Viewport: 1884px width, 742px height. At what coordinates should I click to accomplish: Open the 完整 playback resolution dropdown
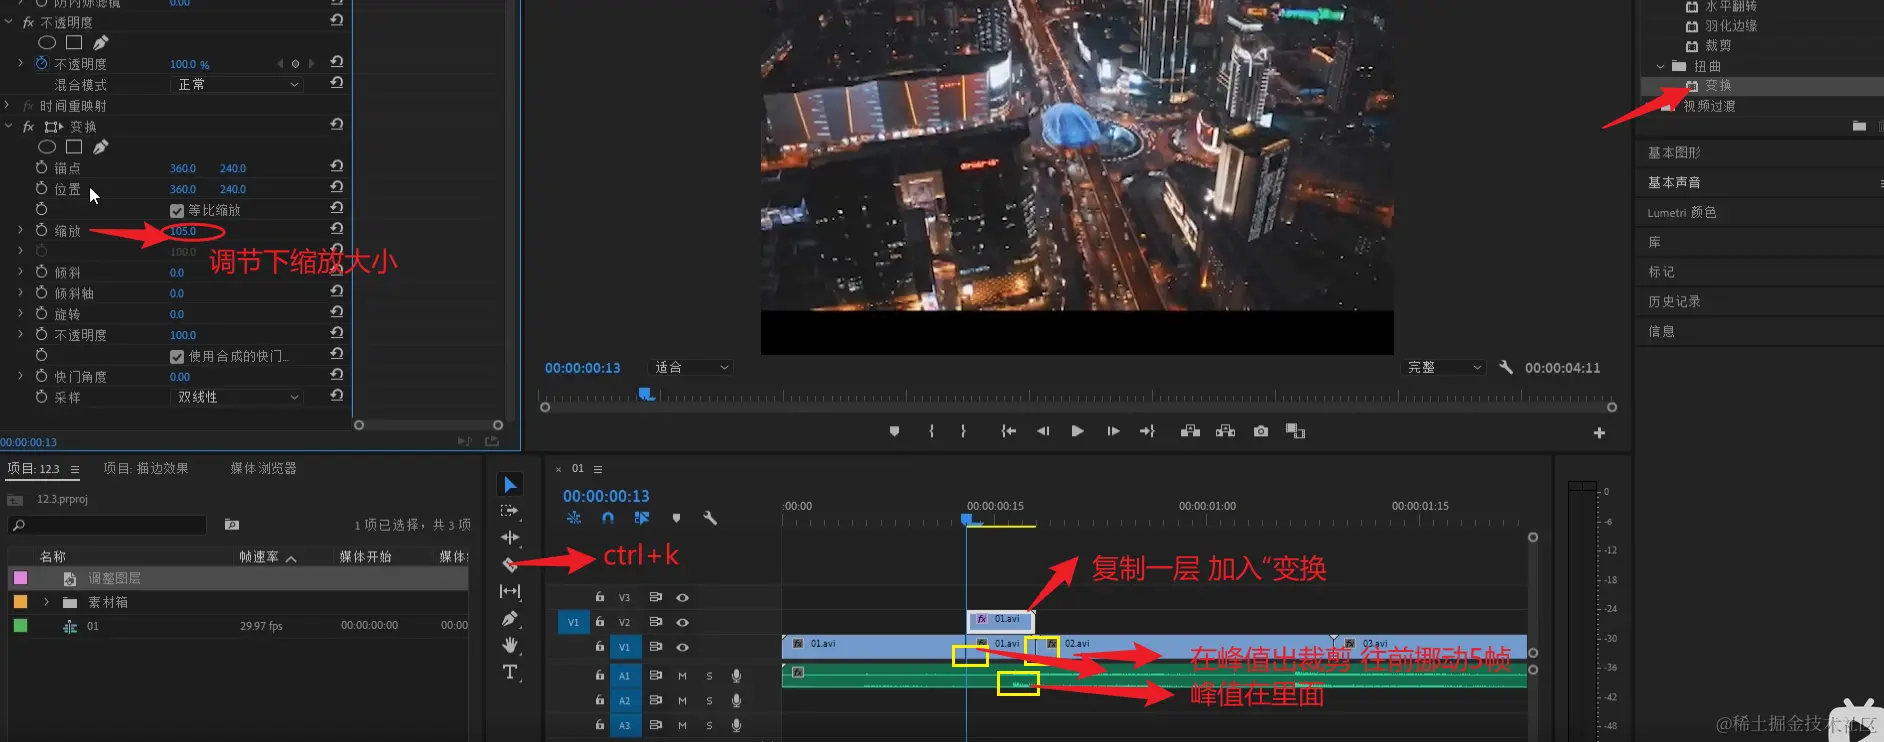[1444, 367]
